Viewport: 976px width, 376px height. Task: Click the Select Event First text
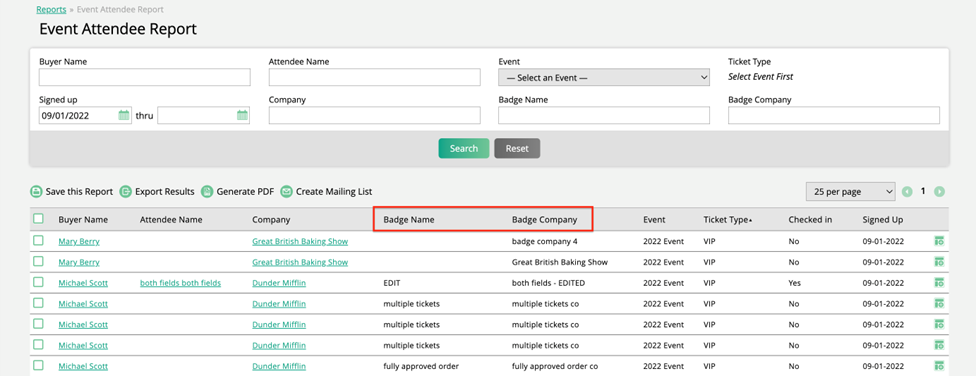tap(761, 77)
